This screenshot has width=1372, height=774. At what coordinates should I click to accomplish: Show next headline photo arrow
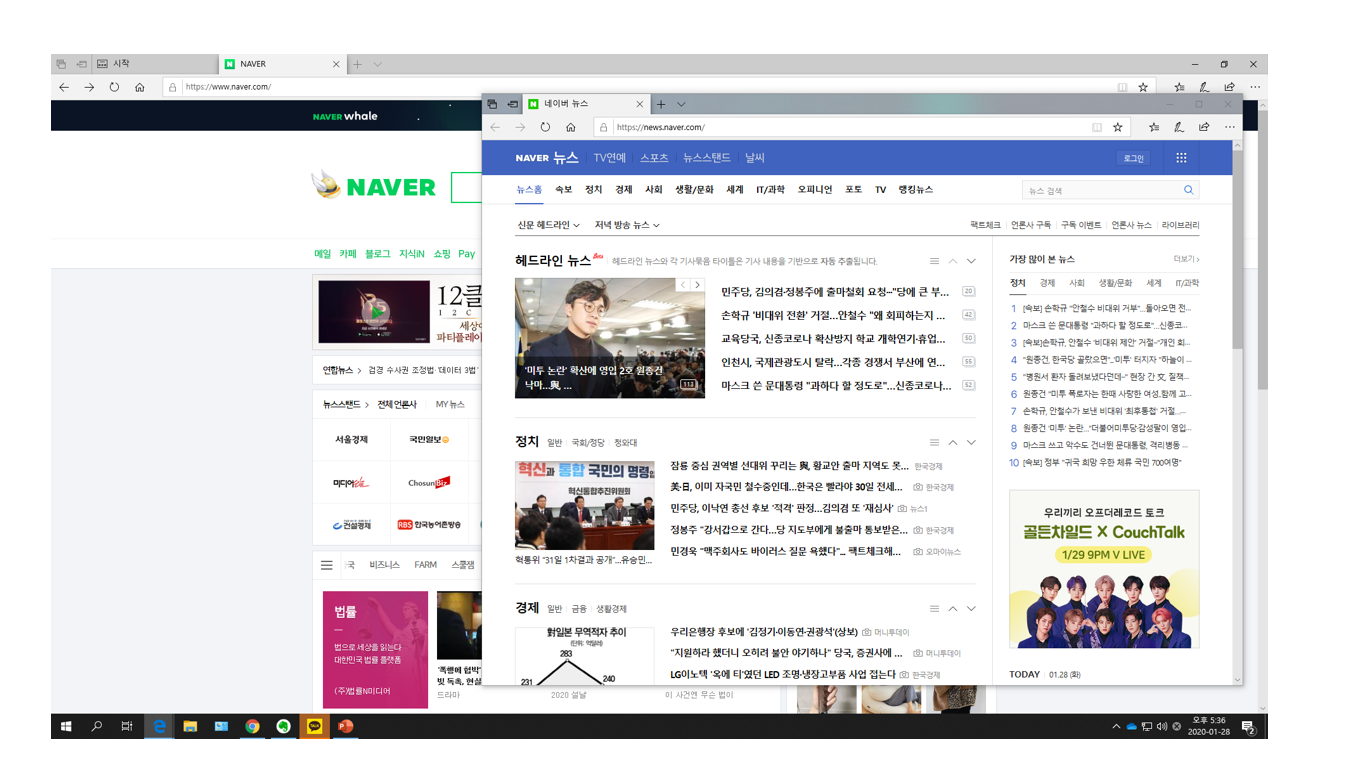click(x=697, y=285)
